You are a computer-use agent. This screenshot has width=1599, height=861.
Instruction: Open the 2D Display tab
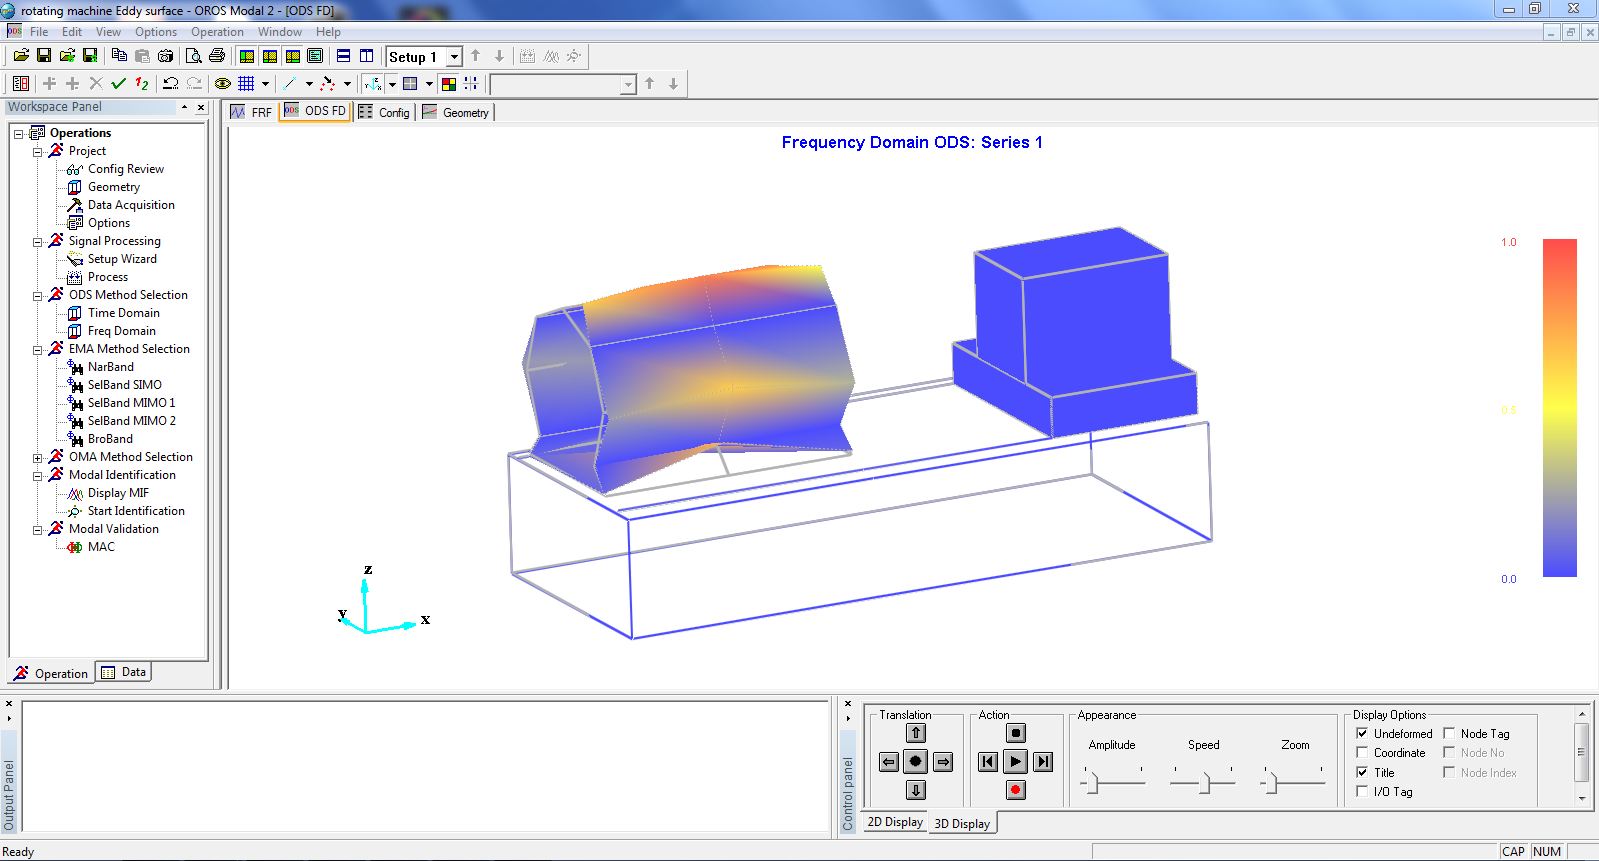pos(894,822)
